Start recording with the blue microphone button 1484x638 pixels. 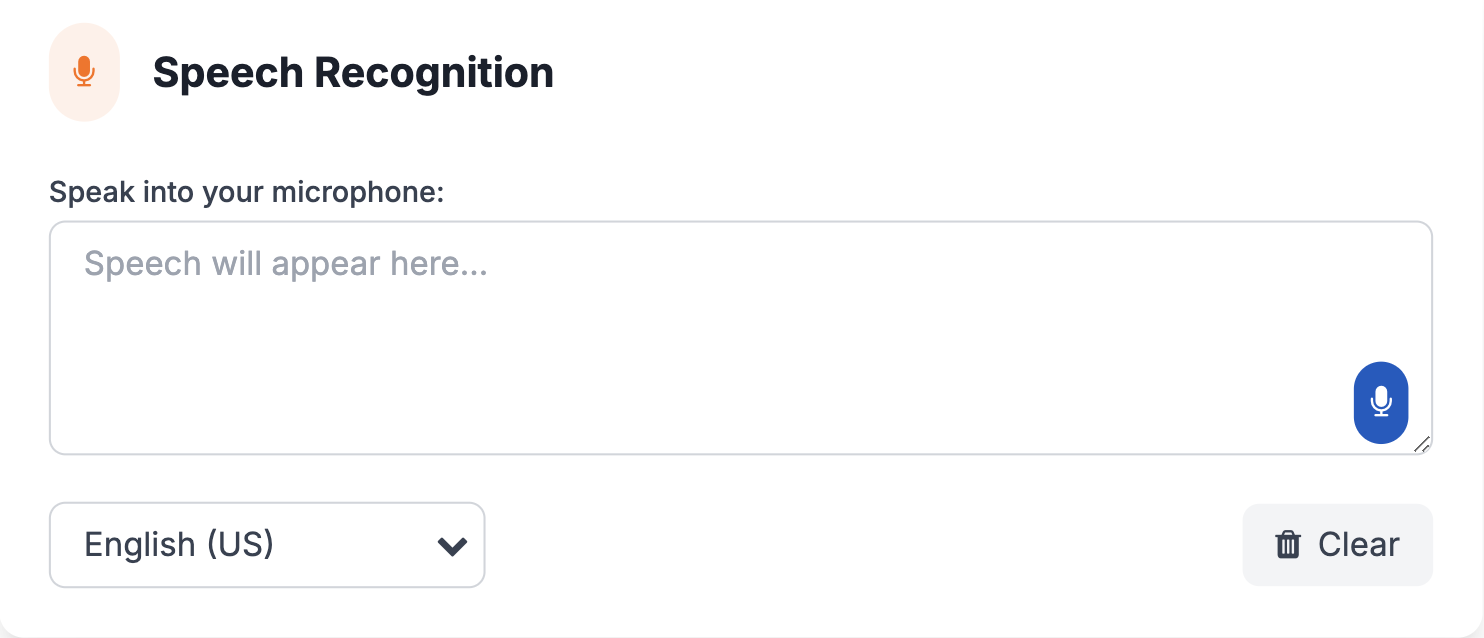1380,402
